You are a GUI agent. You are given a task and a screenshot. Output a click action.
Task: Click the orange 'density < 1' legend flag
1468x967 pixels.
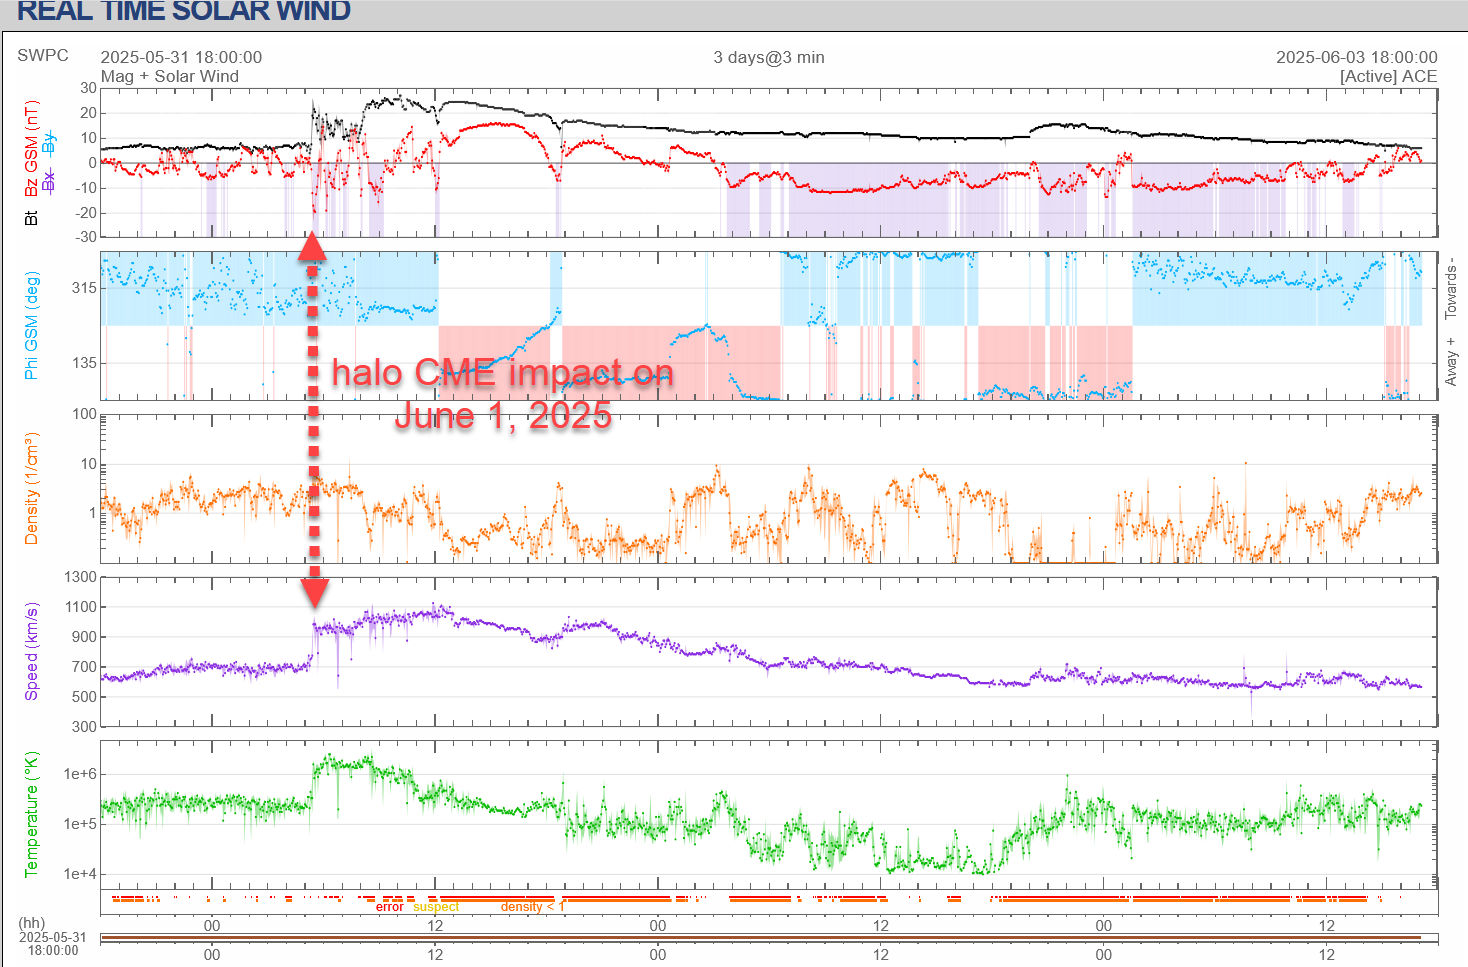532,907
